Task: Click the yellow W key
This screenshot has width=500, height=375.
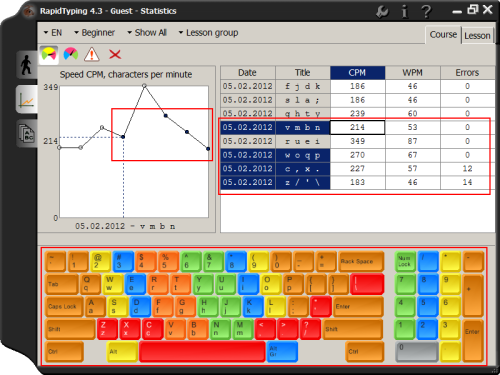Action: [x=113, y=284]
